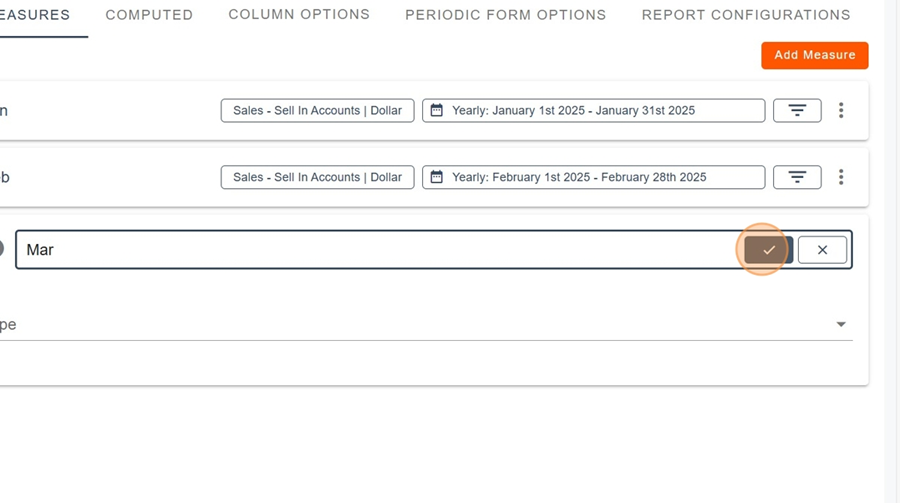The height and width of the screenshot is (503, 900).
Task: Click inside the Mar name input field
Action: pyautogui.click(x=379, y=250)
